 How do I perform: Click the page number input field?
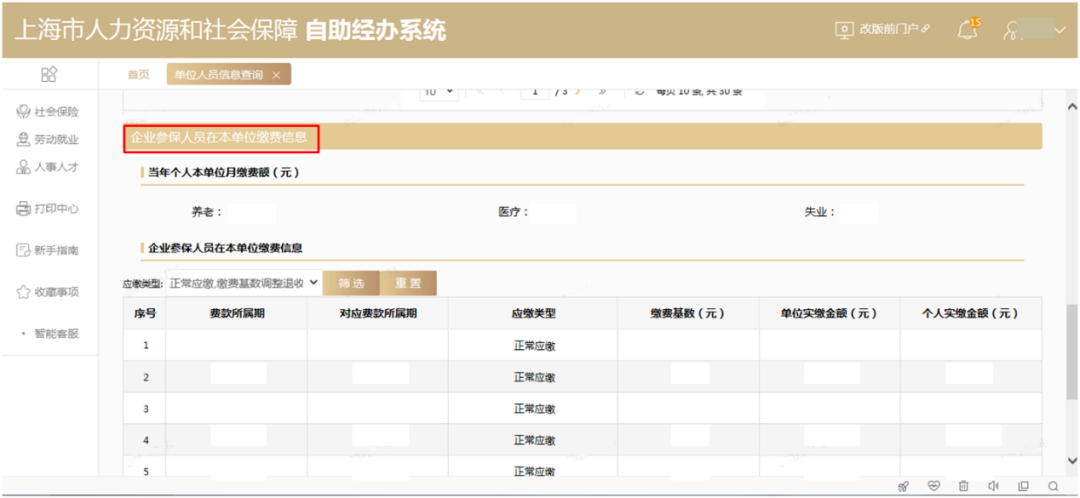[536, 92]
